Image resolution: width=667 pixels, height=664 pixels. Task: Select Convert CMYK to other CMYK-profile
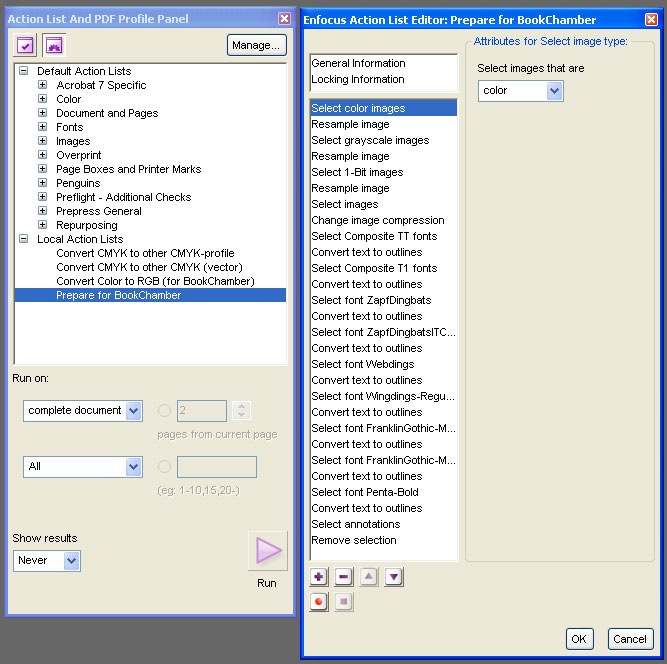[145, 253]
